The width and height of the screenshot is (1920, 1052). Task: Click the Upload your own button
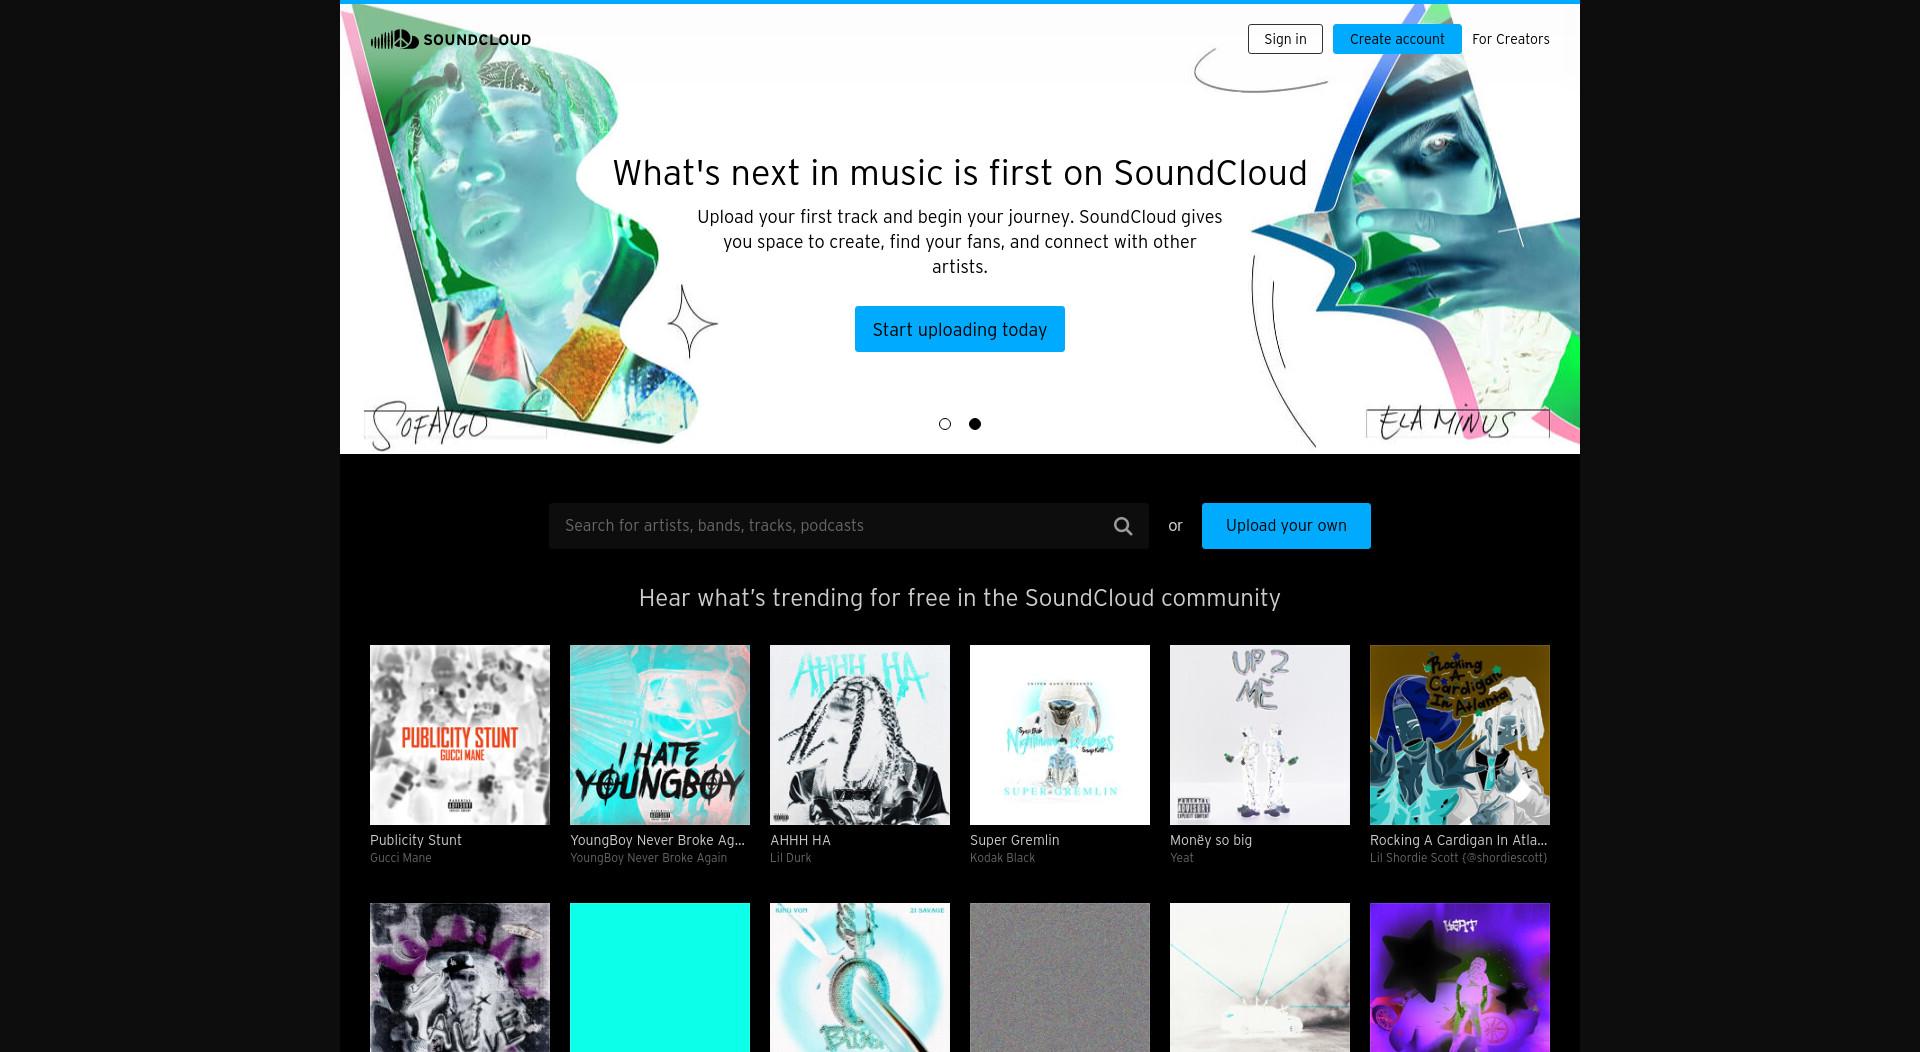click(1286, 526)
